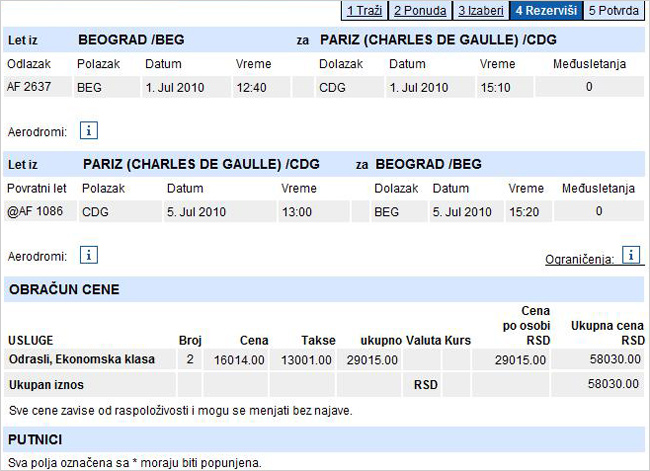Open the 3 Izaberi tab
The width and height of the screenshot is (650, 471).
(x=481, y=11)
